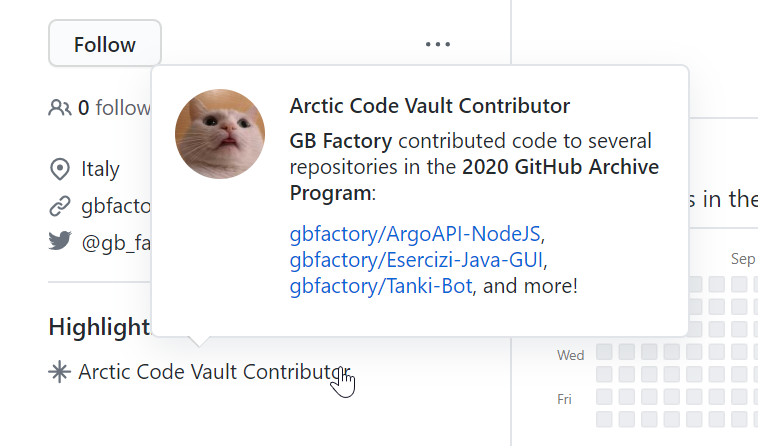
Task: Open the three-dot more options menu
Action: [437, 44]
